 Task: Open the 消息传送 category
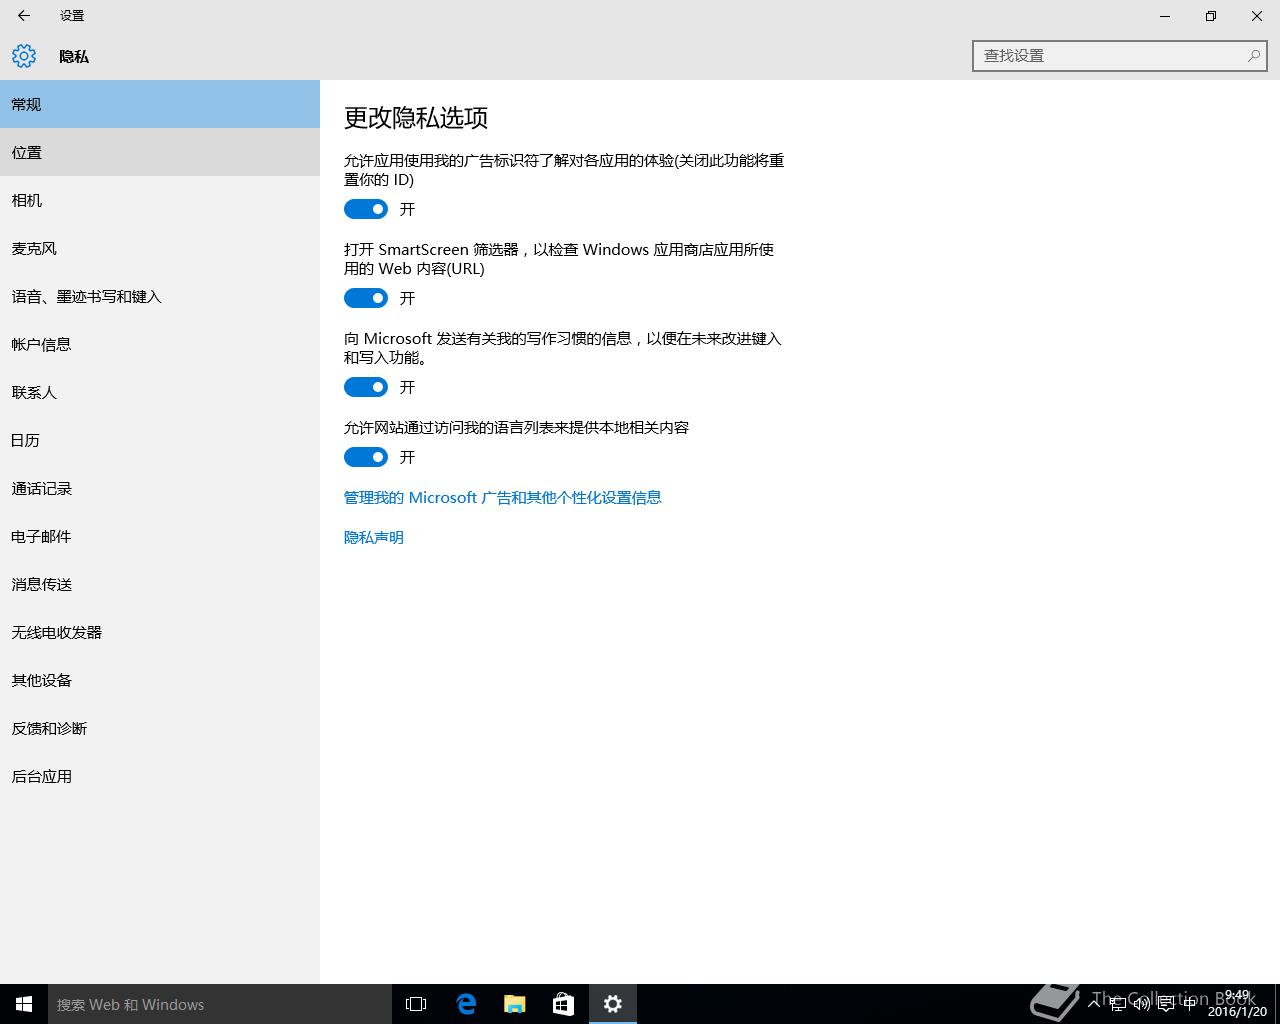coord(160,584)
